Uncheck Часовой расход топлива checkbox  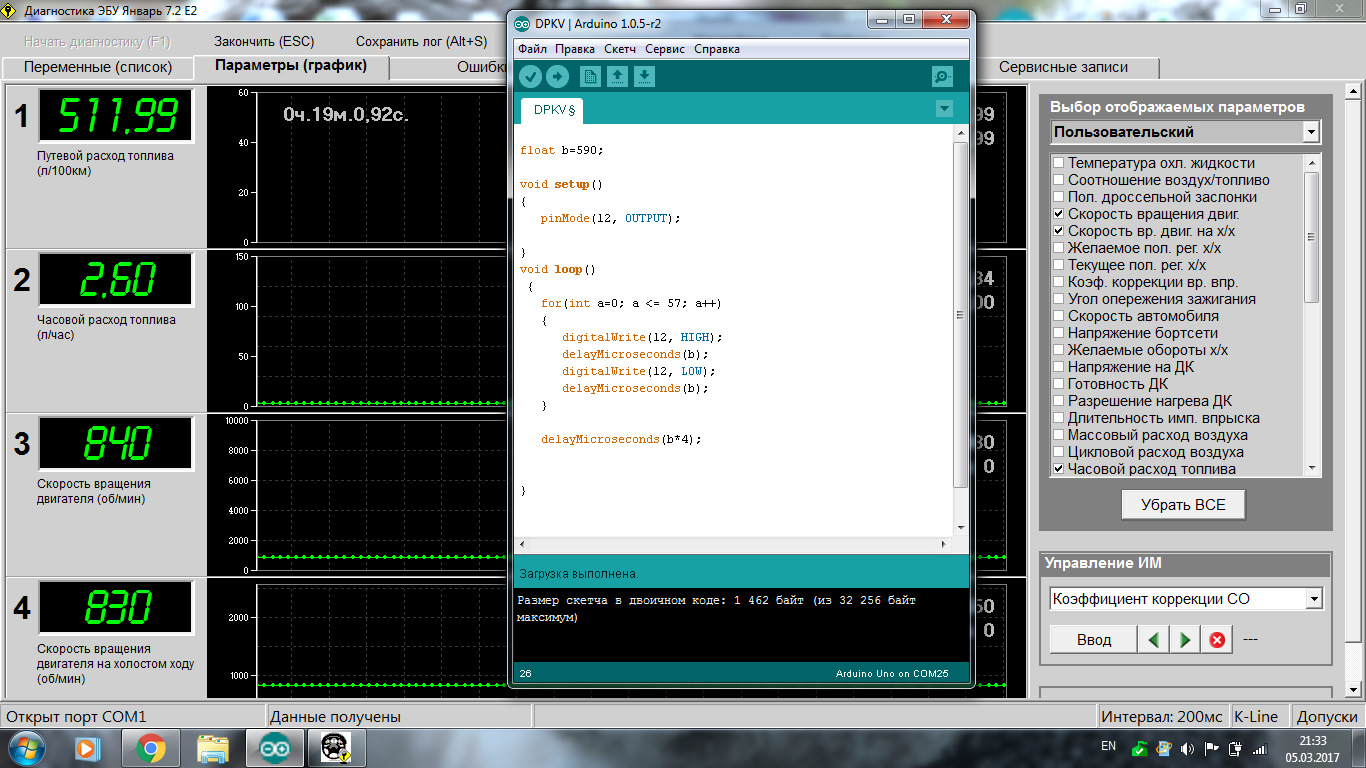[1059, 469]
